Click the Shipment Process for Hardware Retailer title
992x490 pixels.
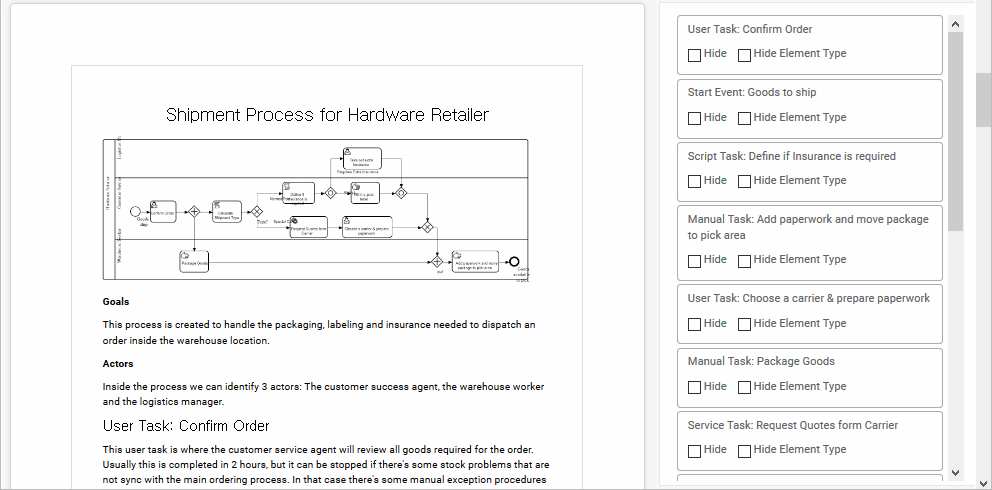tap(327, 115)
